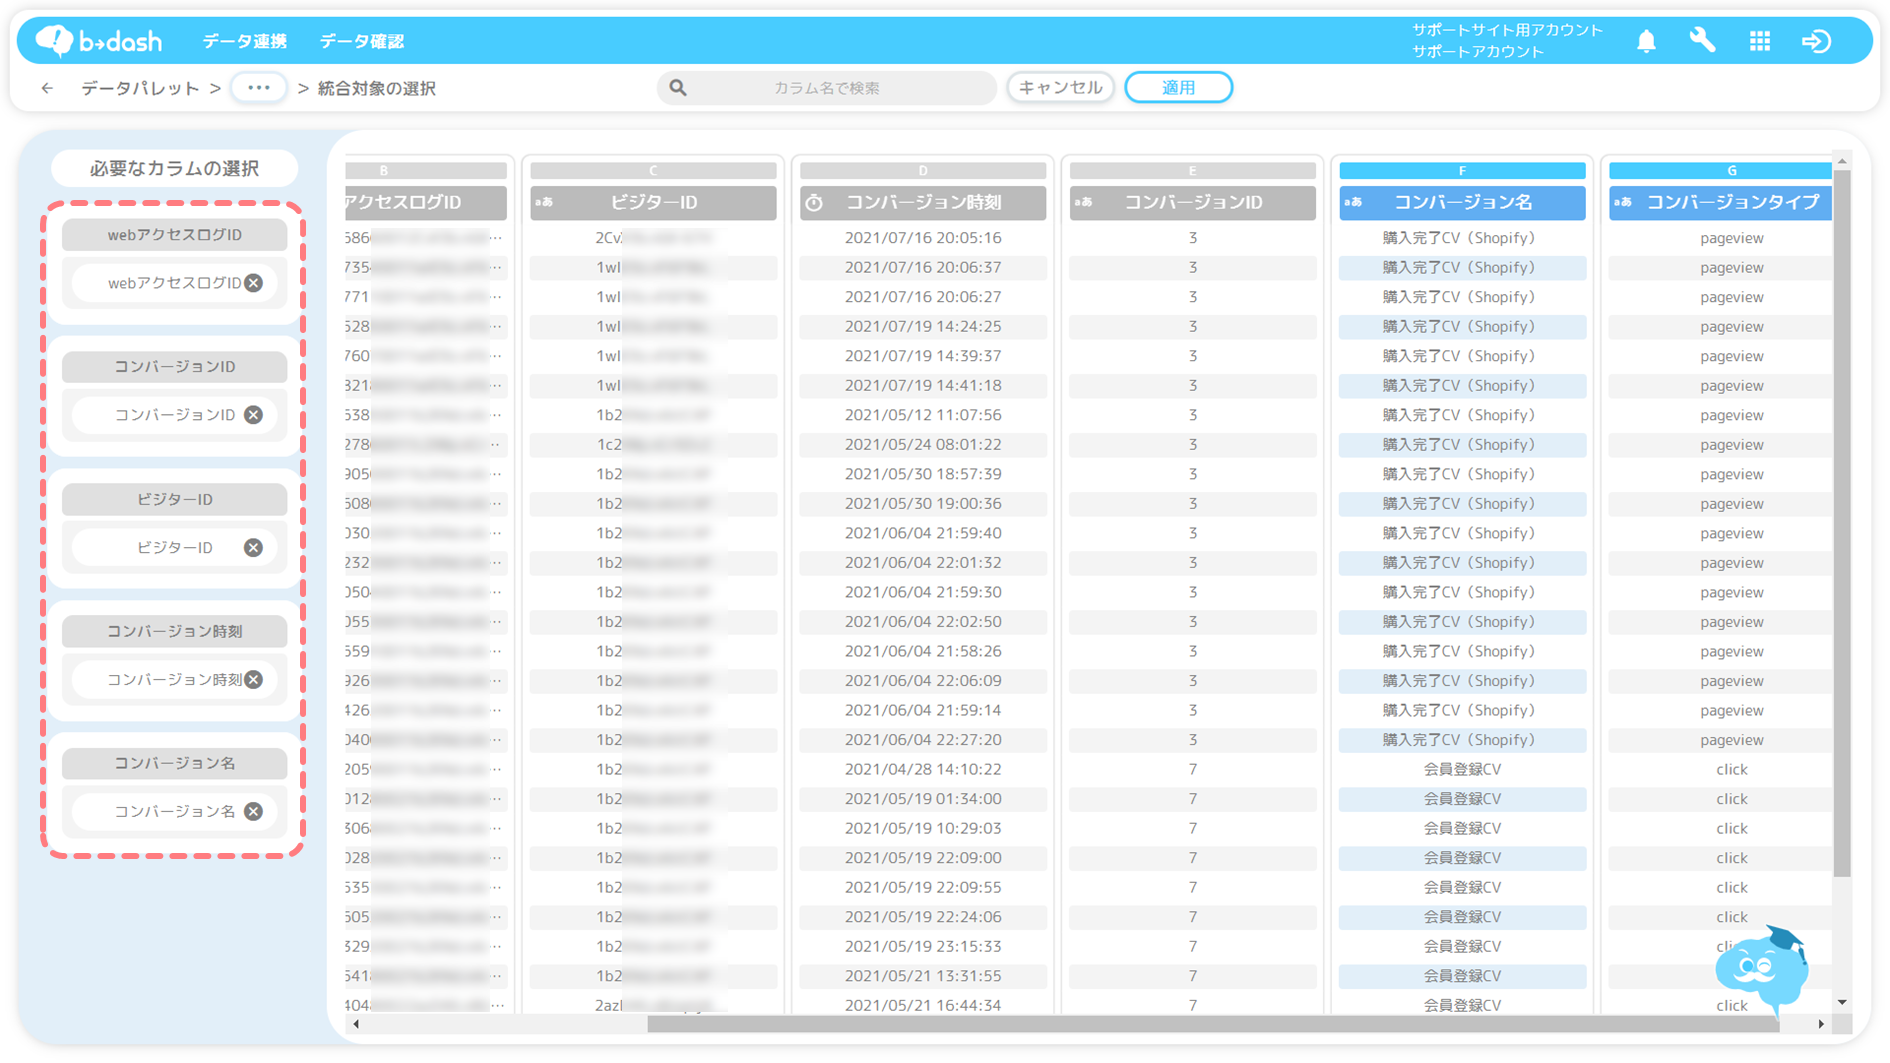Click the 適用 button
The height and width of the screenshot is (1063, 1890).
(1178, 88)
